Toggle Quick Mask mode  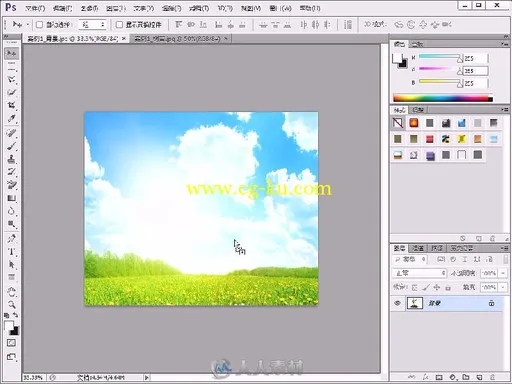(11, 343)
